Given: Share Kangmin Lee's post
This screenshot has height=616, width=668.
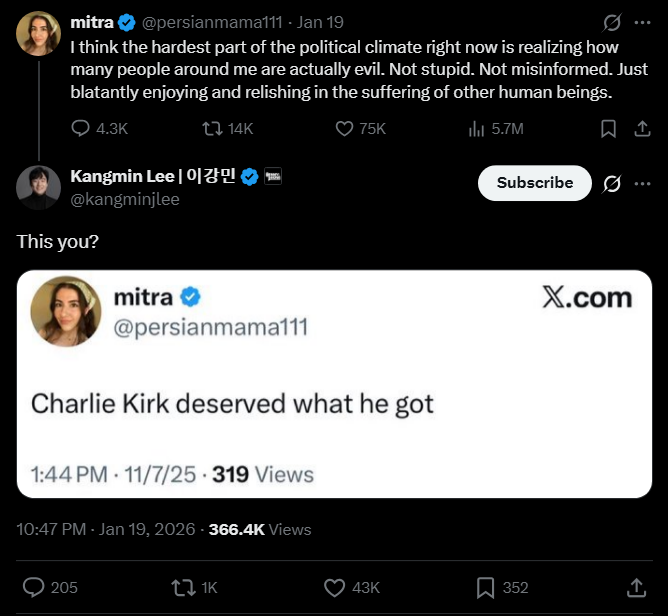Looking at the screenshot, I should (x=635, y=587).
